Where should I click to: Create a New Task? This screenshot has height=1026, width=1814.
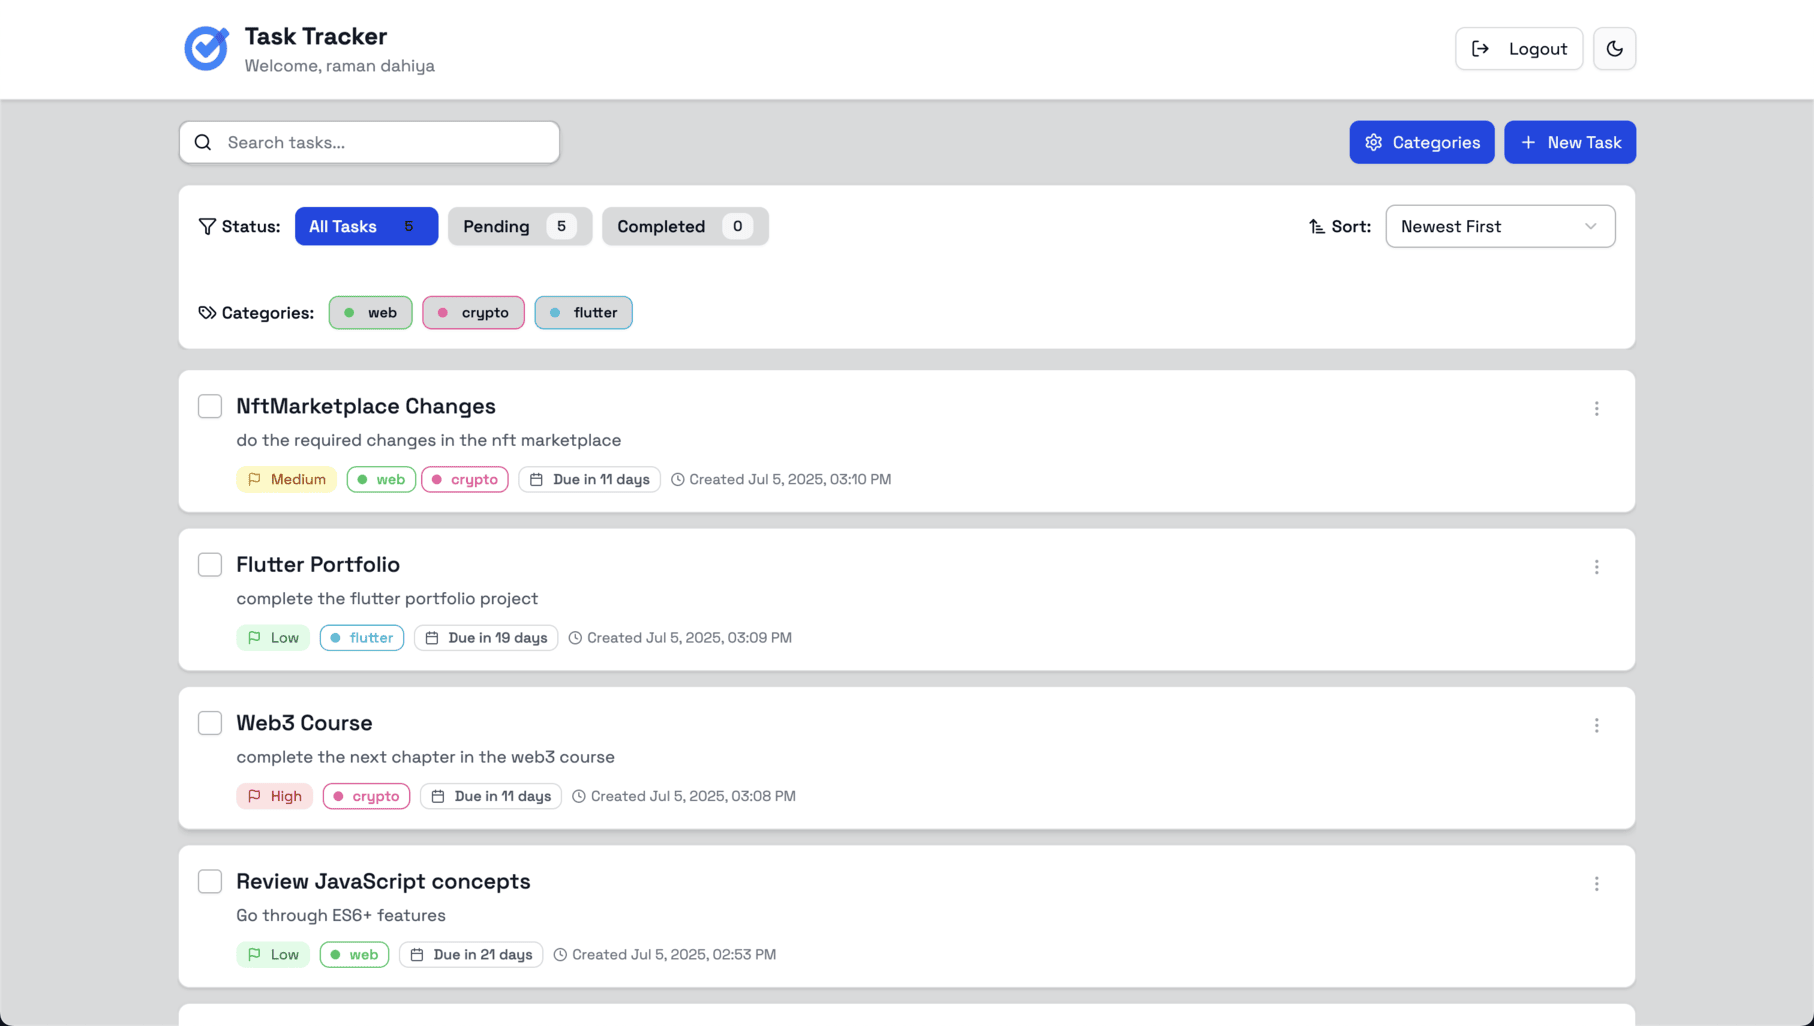(x=1569, y=142)
